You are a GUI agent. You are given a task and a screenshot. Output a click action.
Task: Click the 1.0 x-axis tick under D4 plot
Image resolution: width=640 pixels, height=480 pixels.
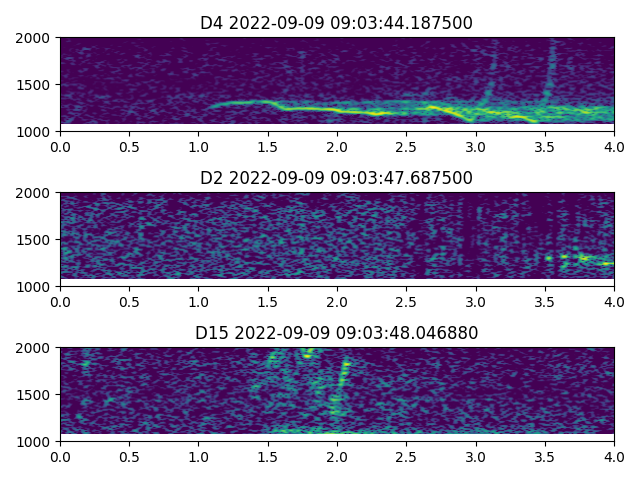tap(199, 147)
